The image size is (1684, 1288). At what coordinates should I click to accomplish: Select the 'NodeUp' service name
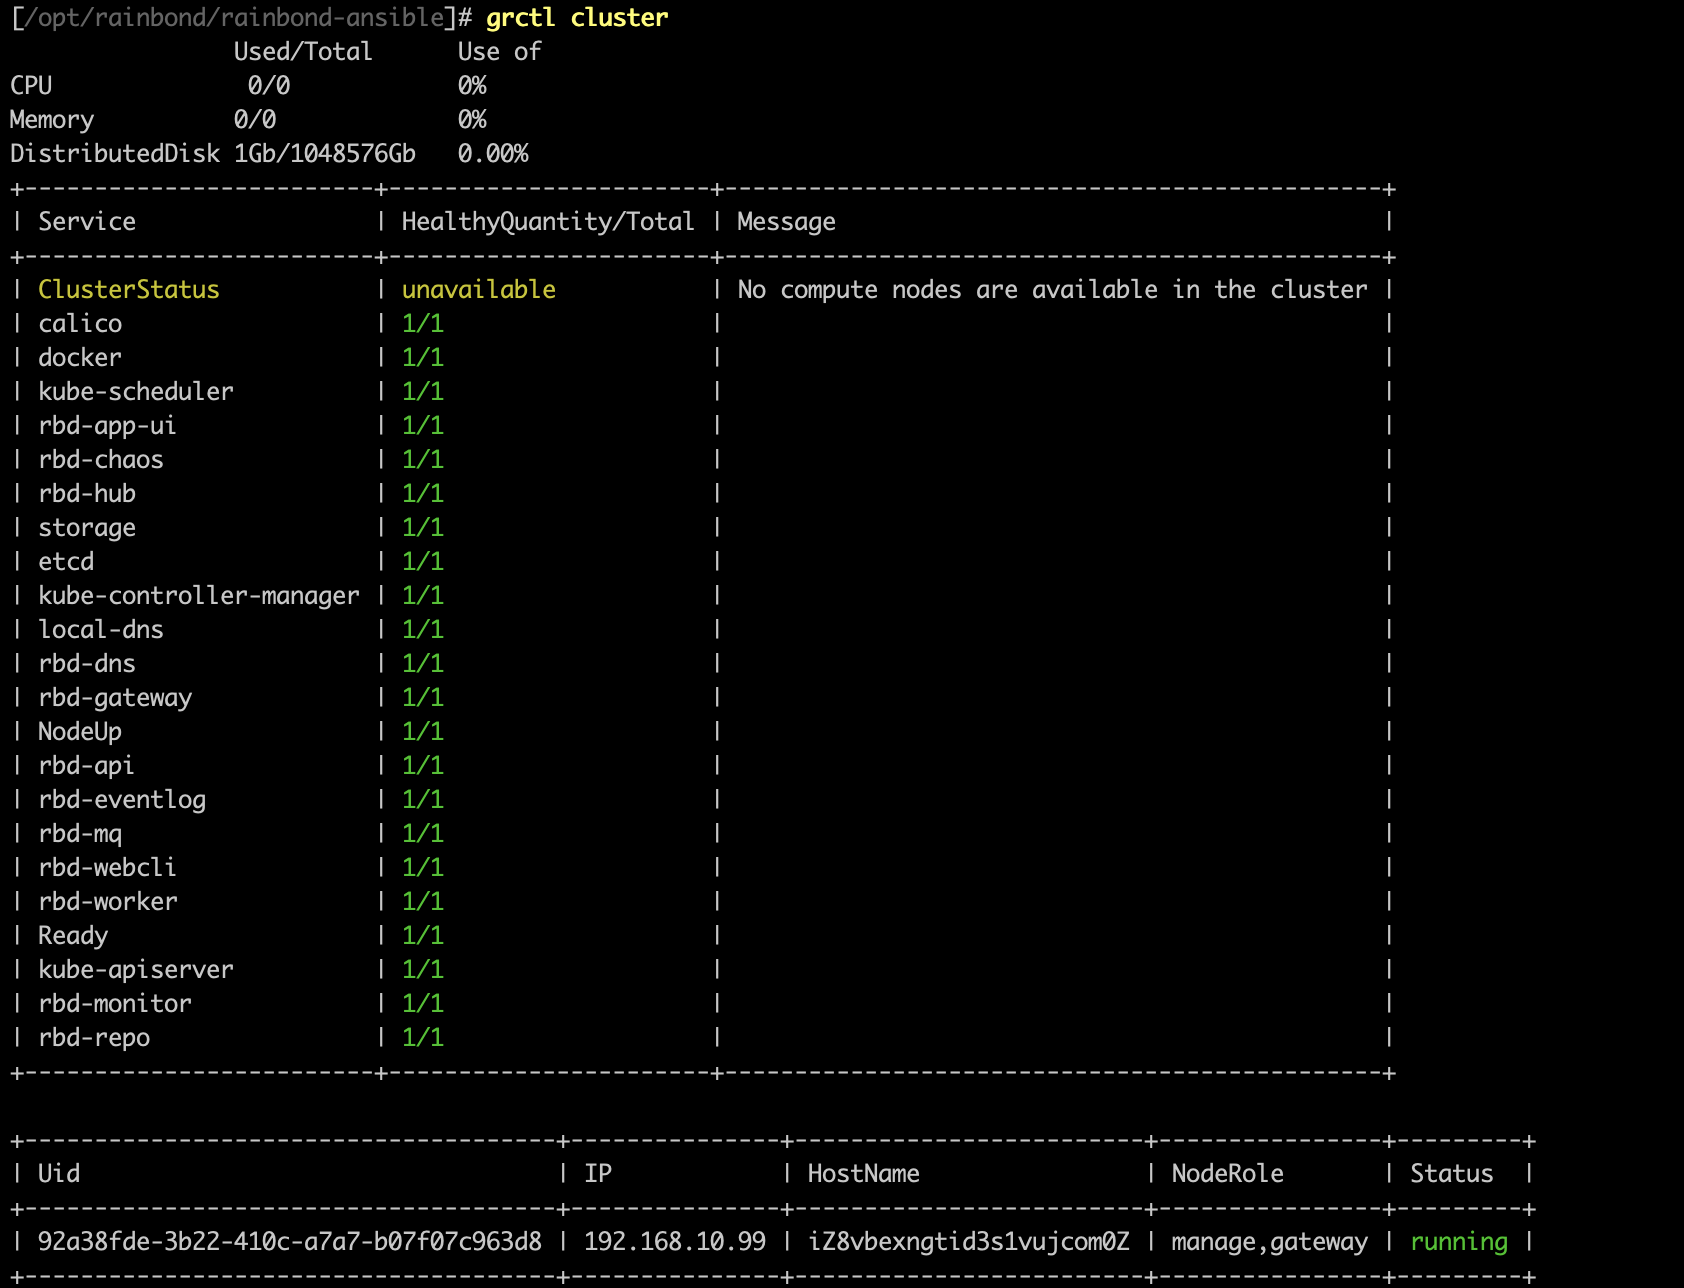point(80,732)
